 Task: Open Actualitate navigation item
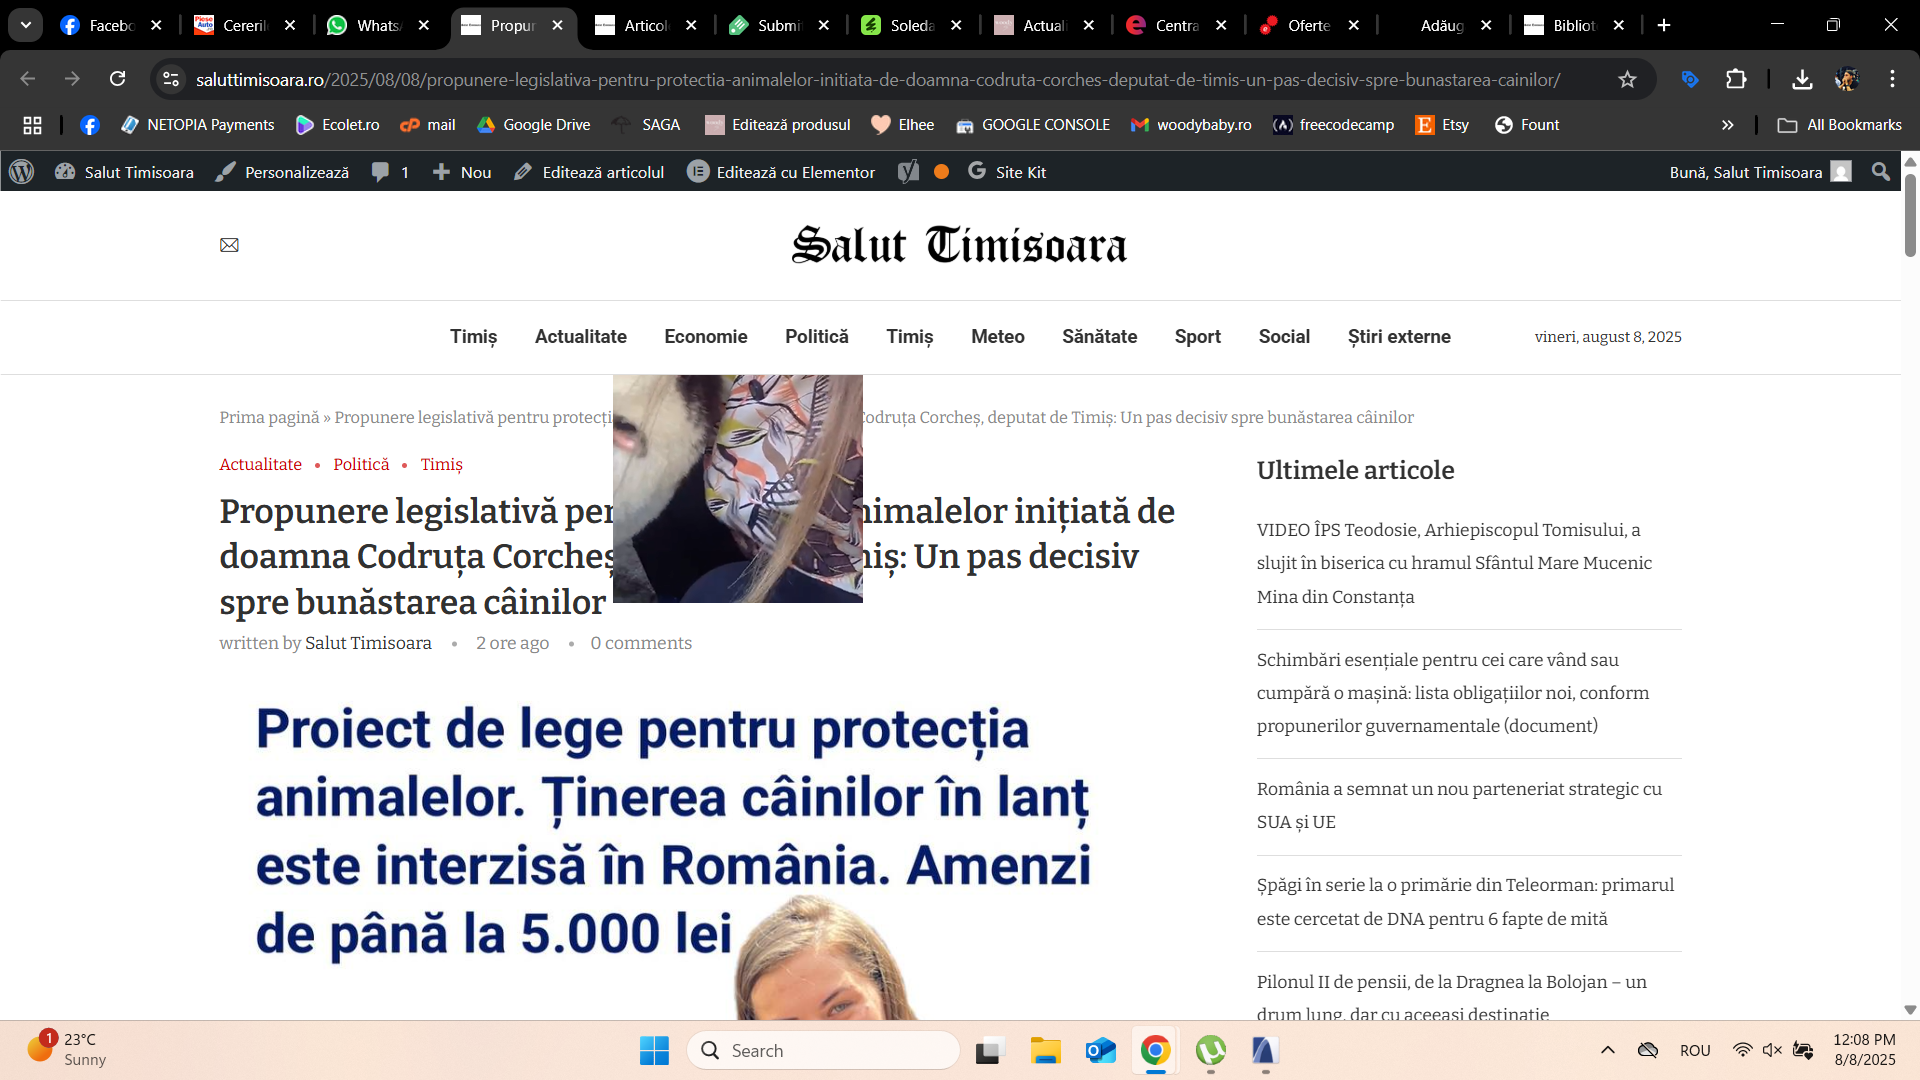(x=581, y=337)
